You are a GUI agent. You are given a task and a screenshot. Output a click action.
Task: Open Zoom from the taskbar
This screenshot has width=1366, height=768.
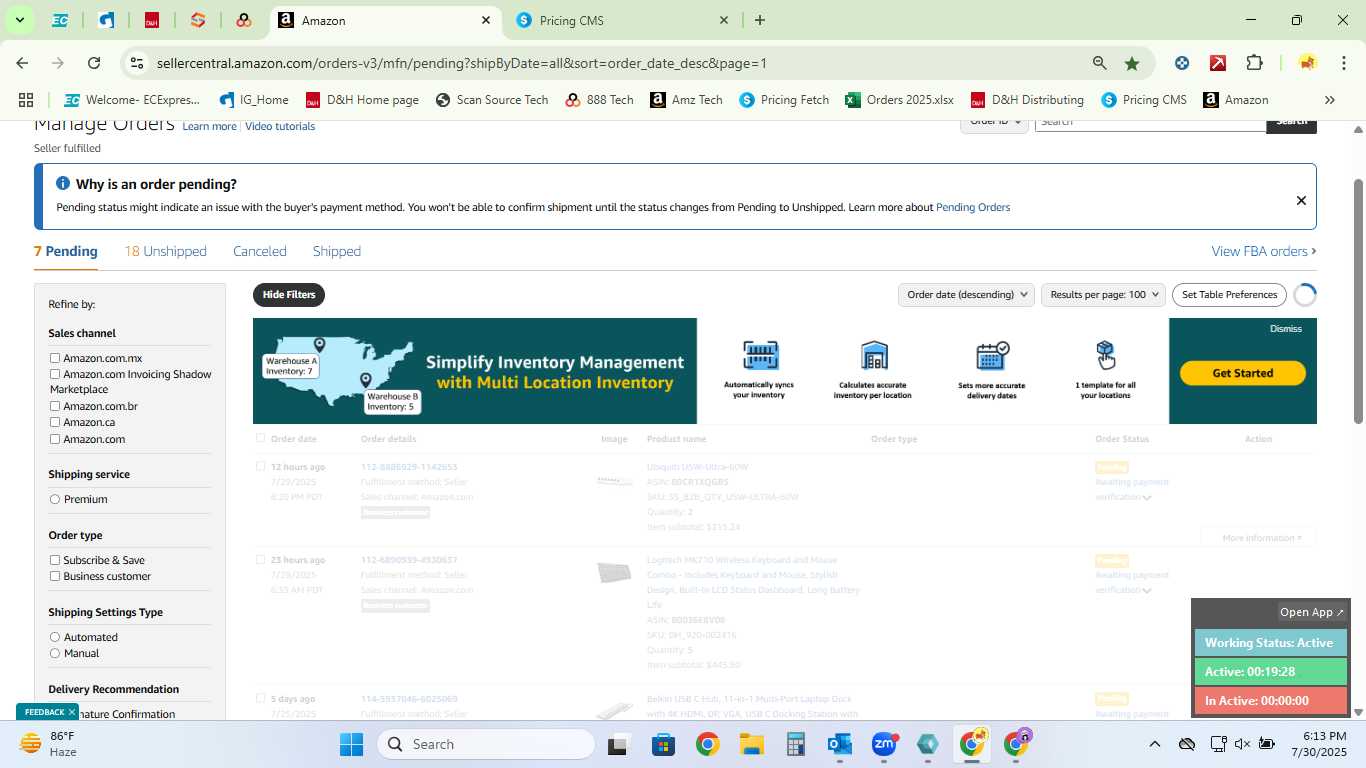884,744
